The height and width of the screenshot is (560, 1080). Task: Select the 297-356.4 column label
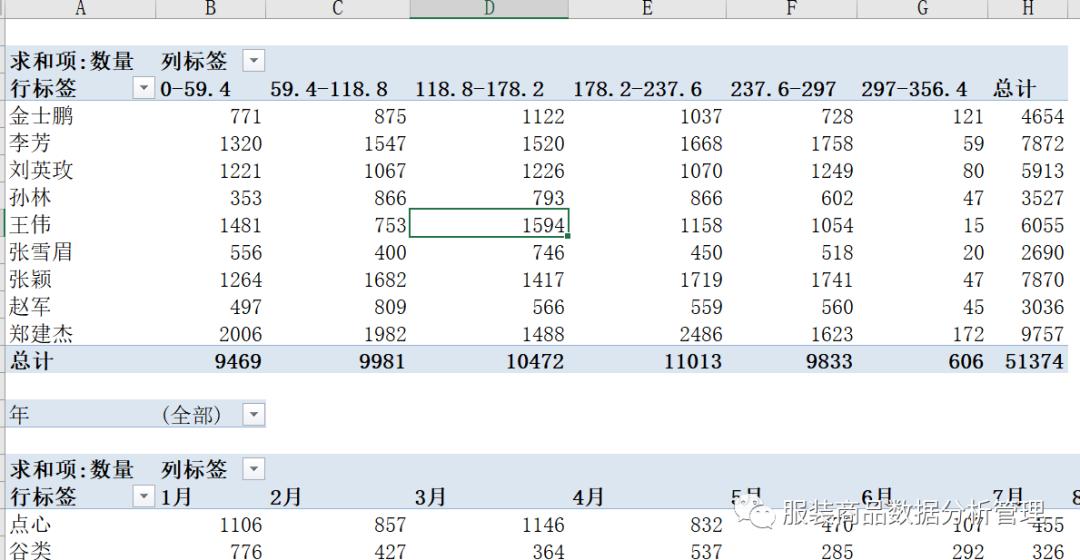click(914, 89)
